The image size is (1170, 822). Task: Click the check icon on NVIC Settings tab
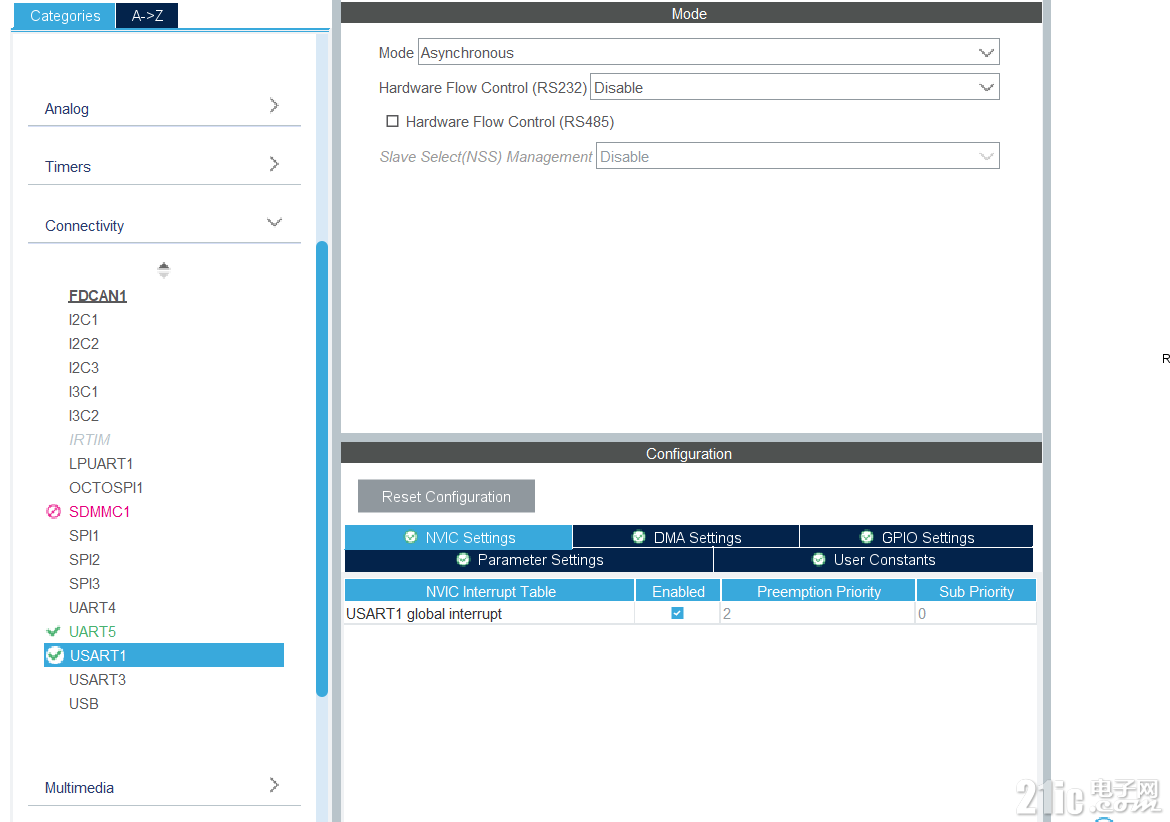tap(410, 537)
